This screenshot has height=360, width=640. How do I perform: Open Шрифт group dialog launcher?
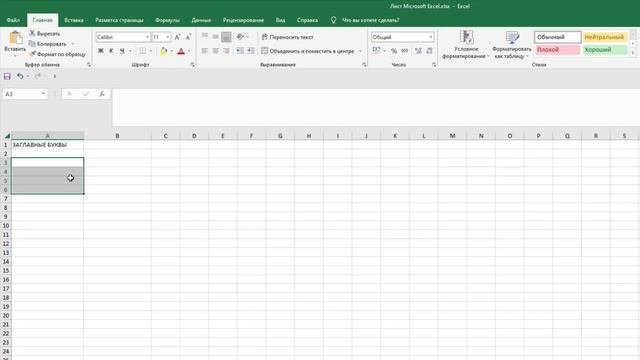[x=192, y=64]
